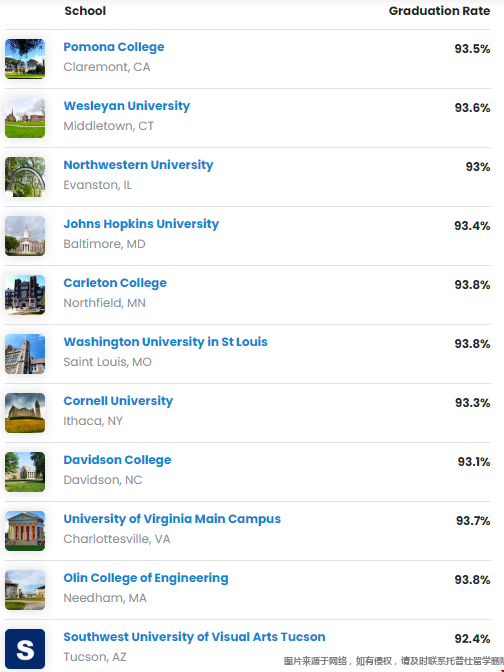The height and width of the screenshot is (672, 504).
Task: Click the Southwest University S logo icon
Action: (25, 649)
